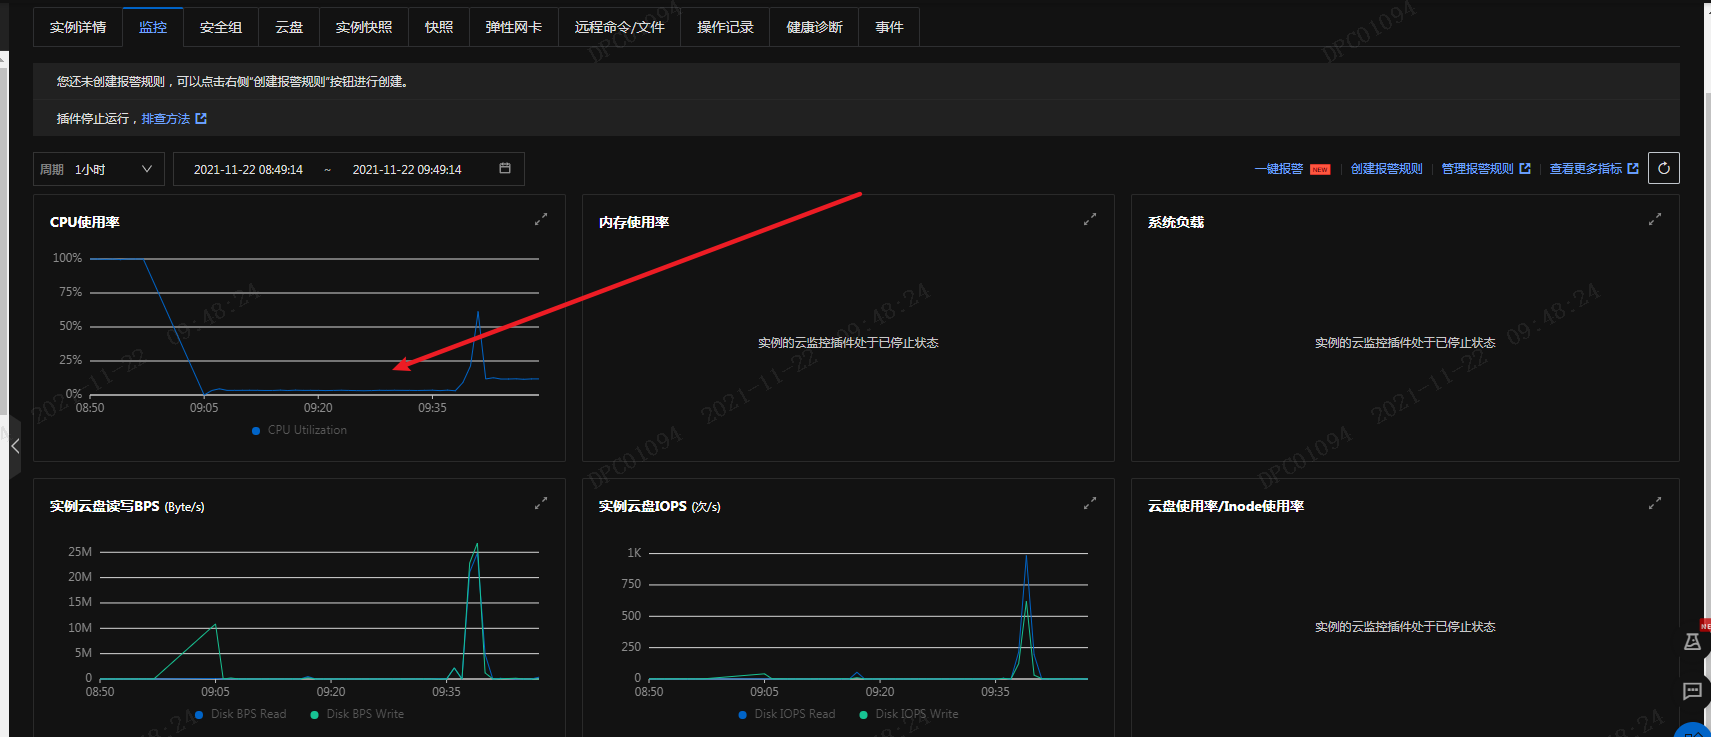The height and width of the screenshot is (737, 1711).
Task: Open the 快照 tab
Action: click(439, 27)
